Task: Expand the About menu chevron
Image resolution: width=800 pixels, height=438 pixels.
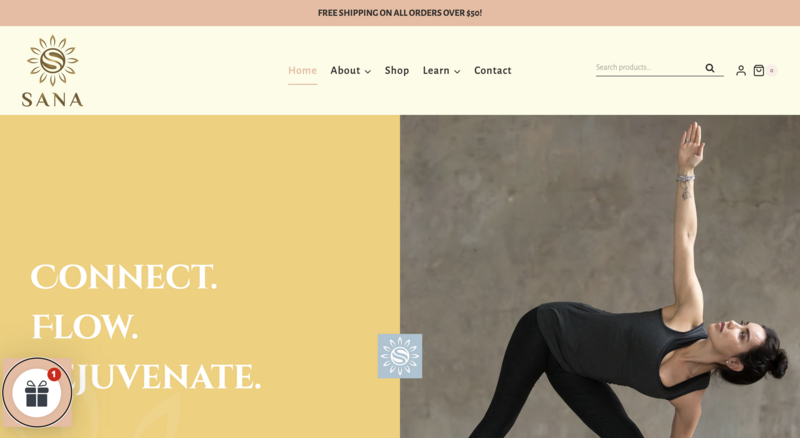Action: (367, 71)
